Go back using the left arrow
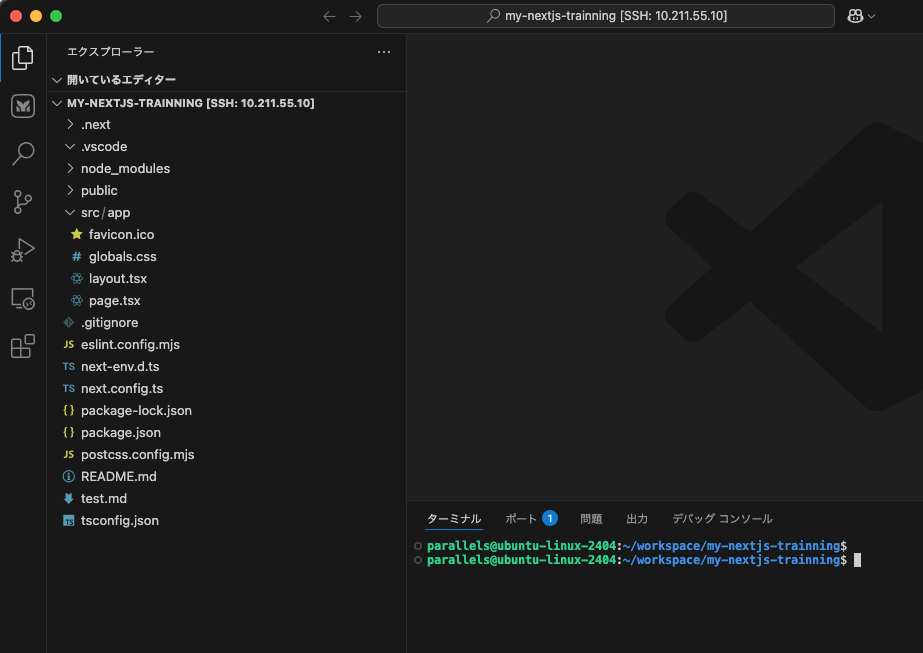The width and height of the screenshot is (923, 653). (x=330, y=16)
